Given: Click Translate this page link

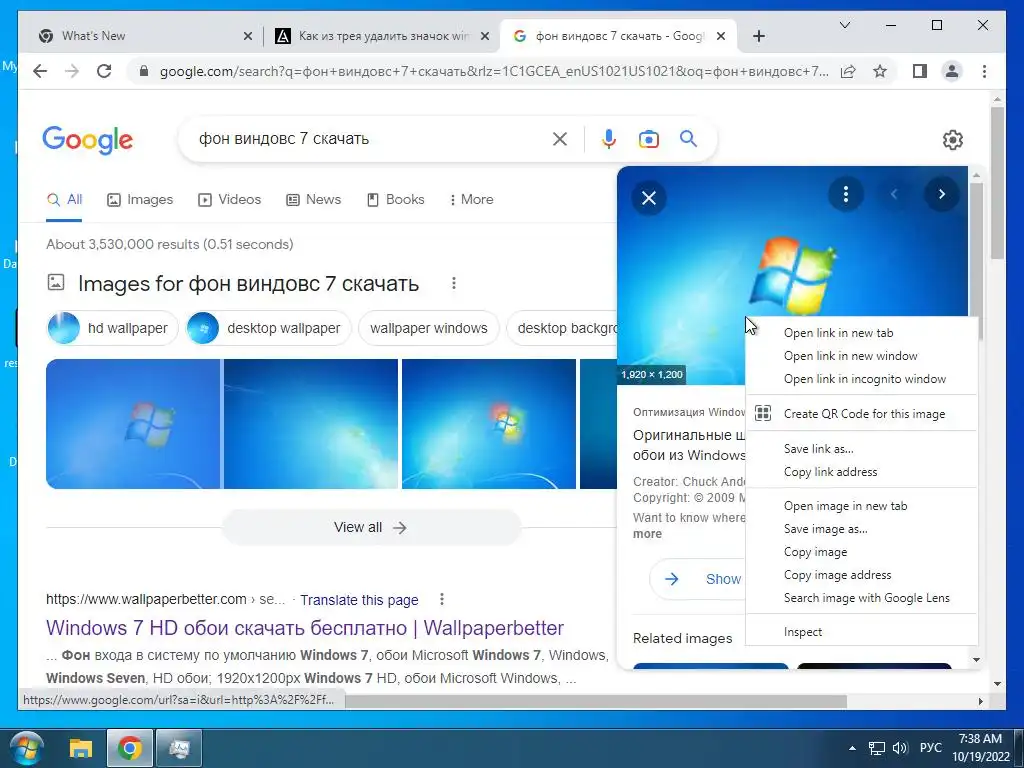Looking at the screenshot, I should [359, 600].
